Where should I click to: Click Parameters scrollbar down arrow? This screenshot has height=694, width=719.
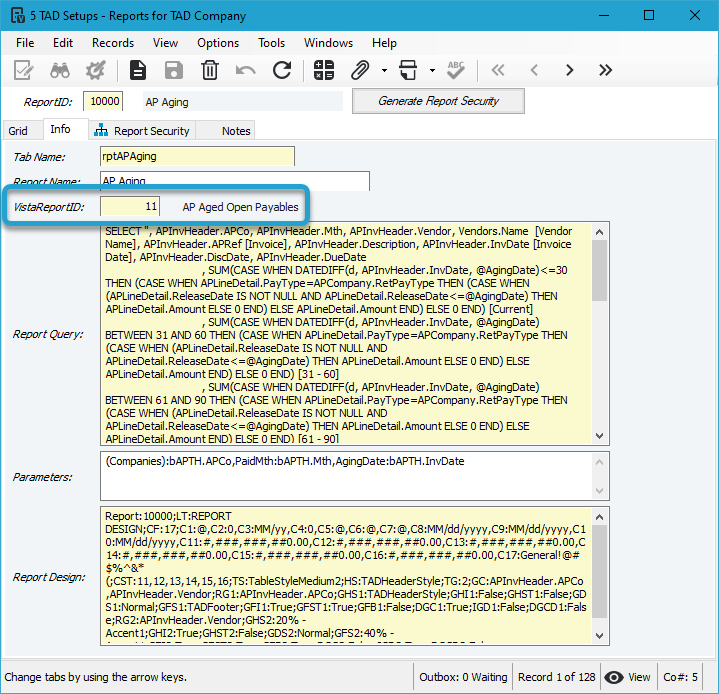[x=600, y=491]
